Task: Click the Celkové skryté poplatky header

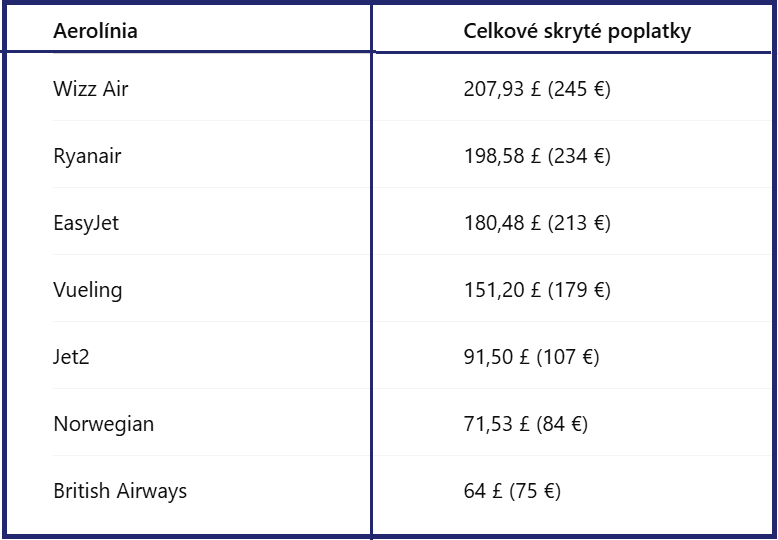Action: pyautogui.click(x=577, y=31)
